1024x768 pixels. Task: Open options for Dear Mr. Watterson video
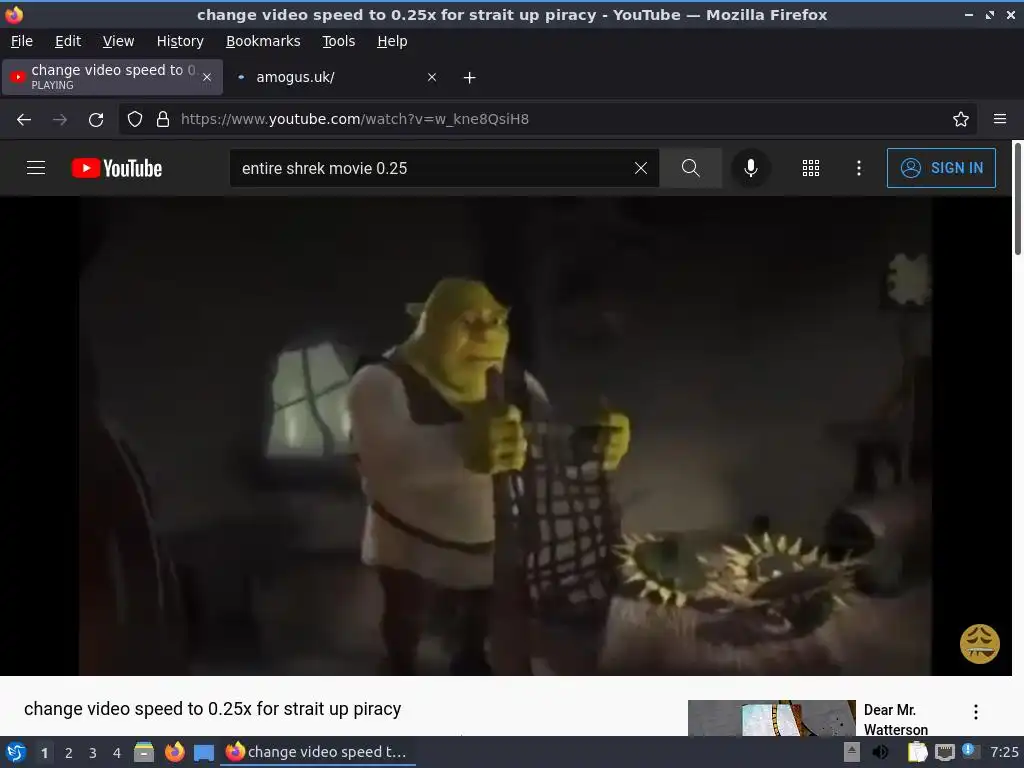tap(976, 712)
